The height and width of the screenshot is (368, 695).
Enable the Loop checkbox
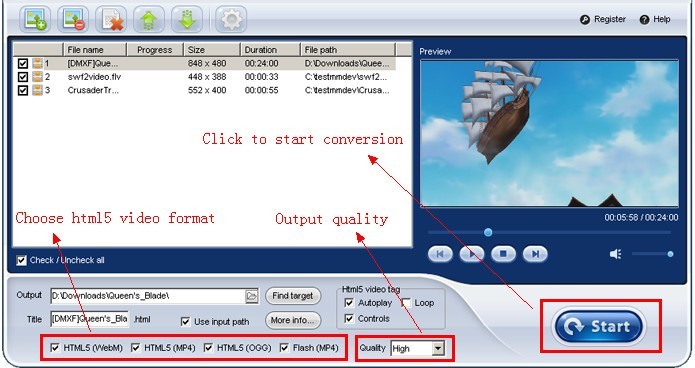coord(406,303)
